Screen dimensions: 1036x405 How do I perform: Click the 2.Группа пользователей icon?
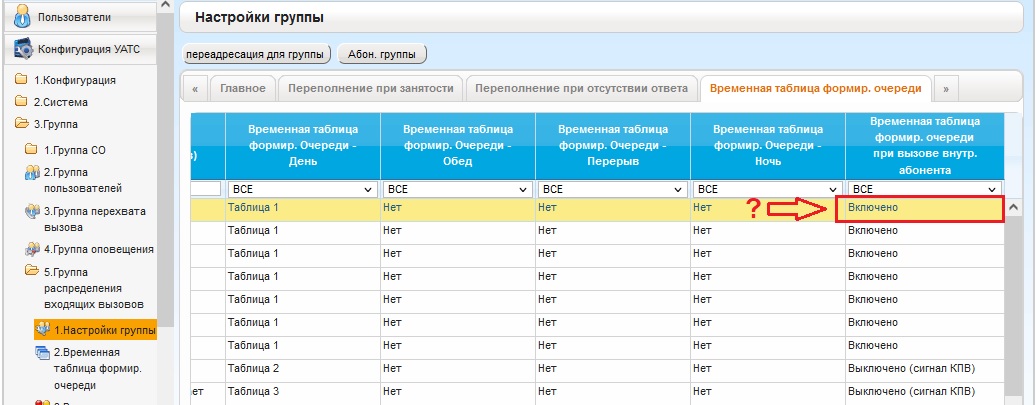pos(32,172)
